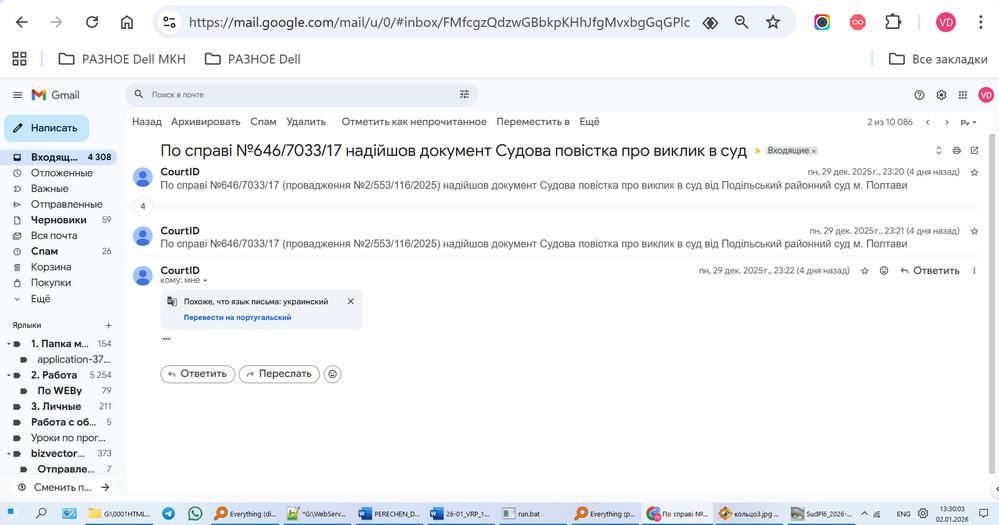999x525 pixels.
Task: Show trimmed content ellipsis
Action: pos(166,339)
